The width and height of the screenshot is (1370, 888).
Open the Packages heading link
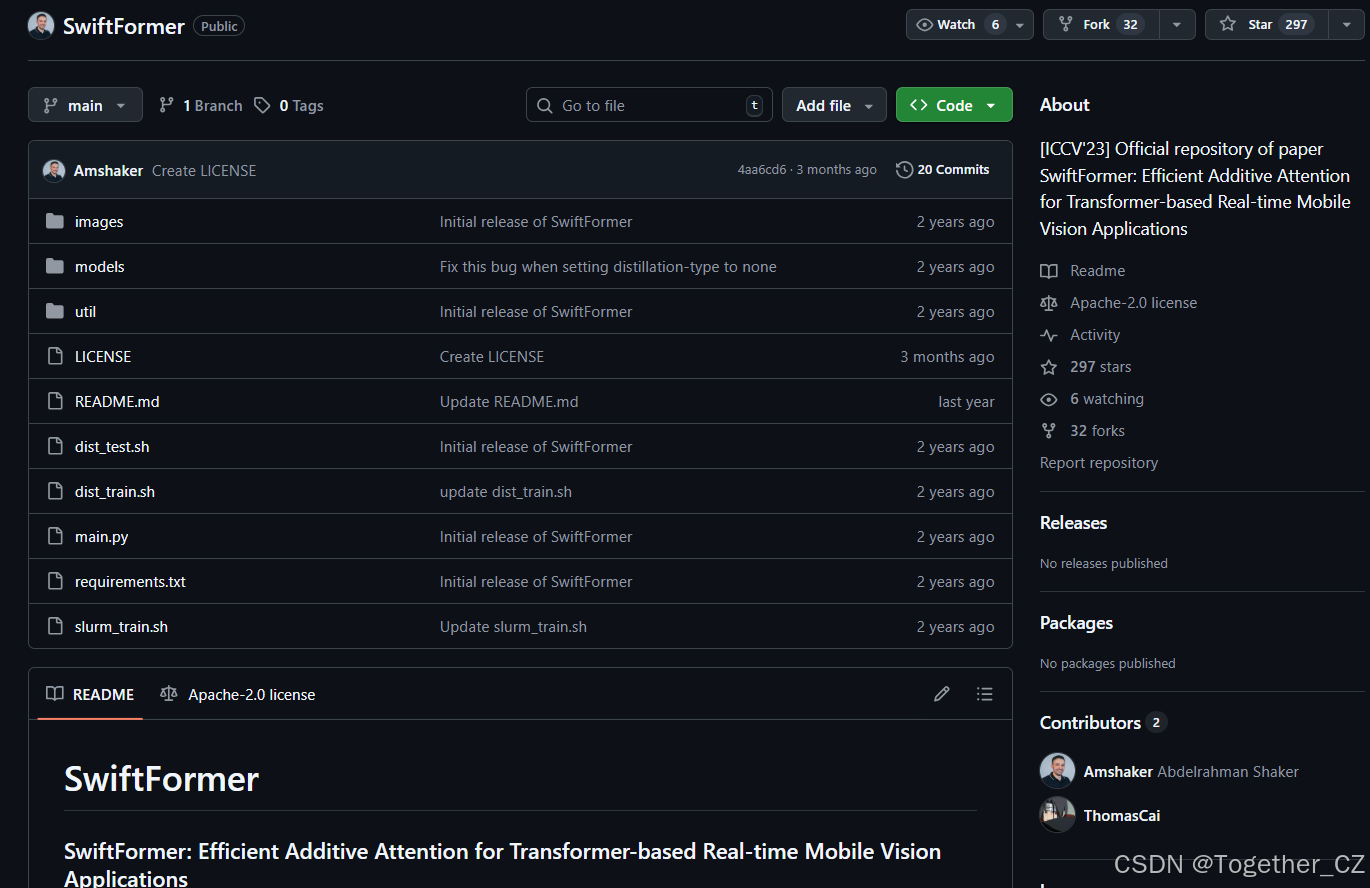click(1076, 623)
